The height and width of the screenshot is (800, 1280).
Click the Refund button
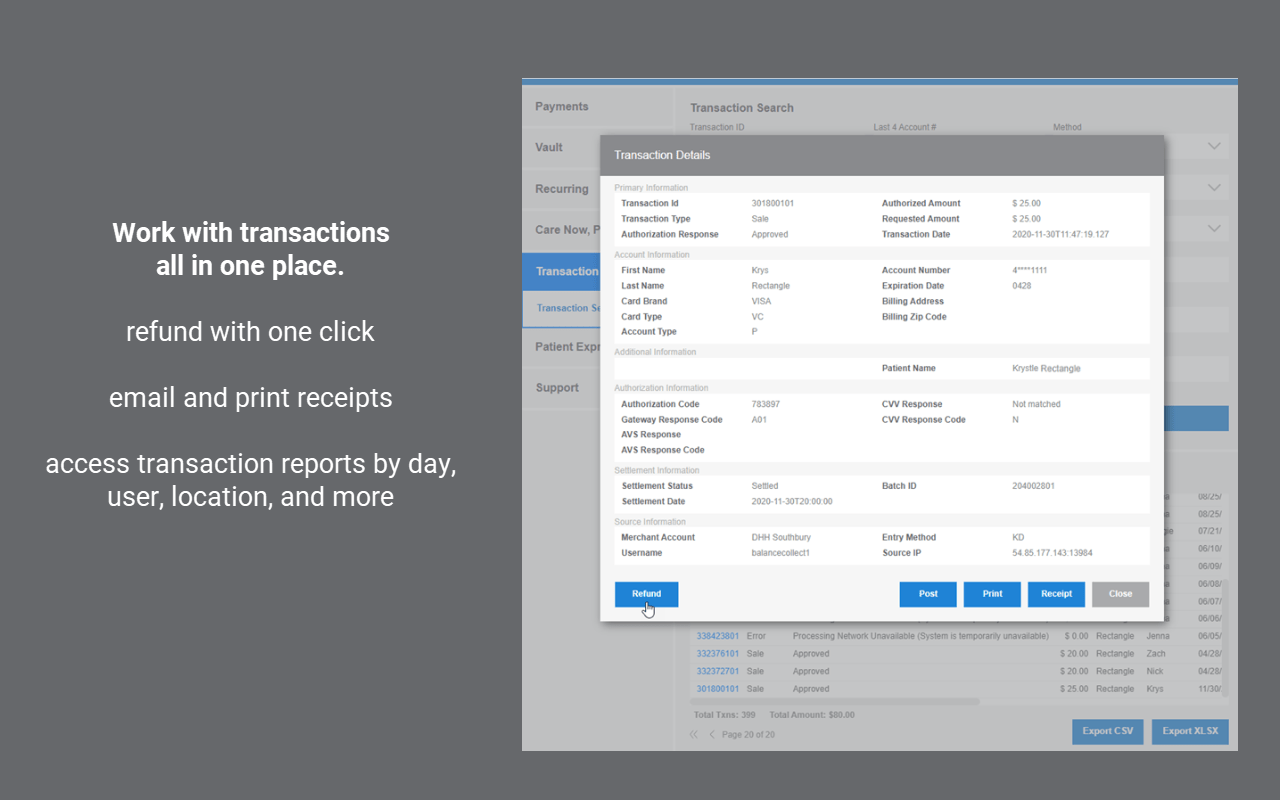(x=646, y=594)
